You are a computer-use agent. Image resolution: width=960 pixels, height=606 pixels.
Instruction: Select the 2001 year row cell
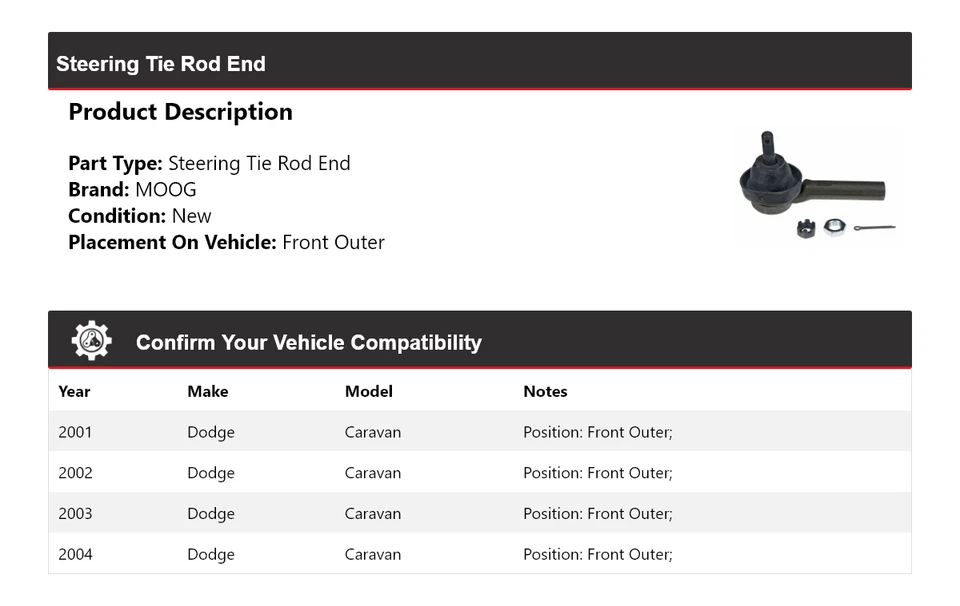[75, 432]
